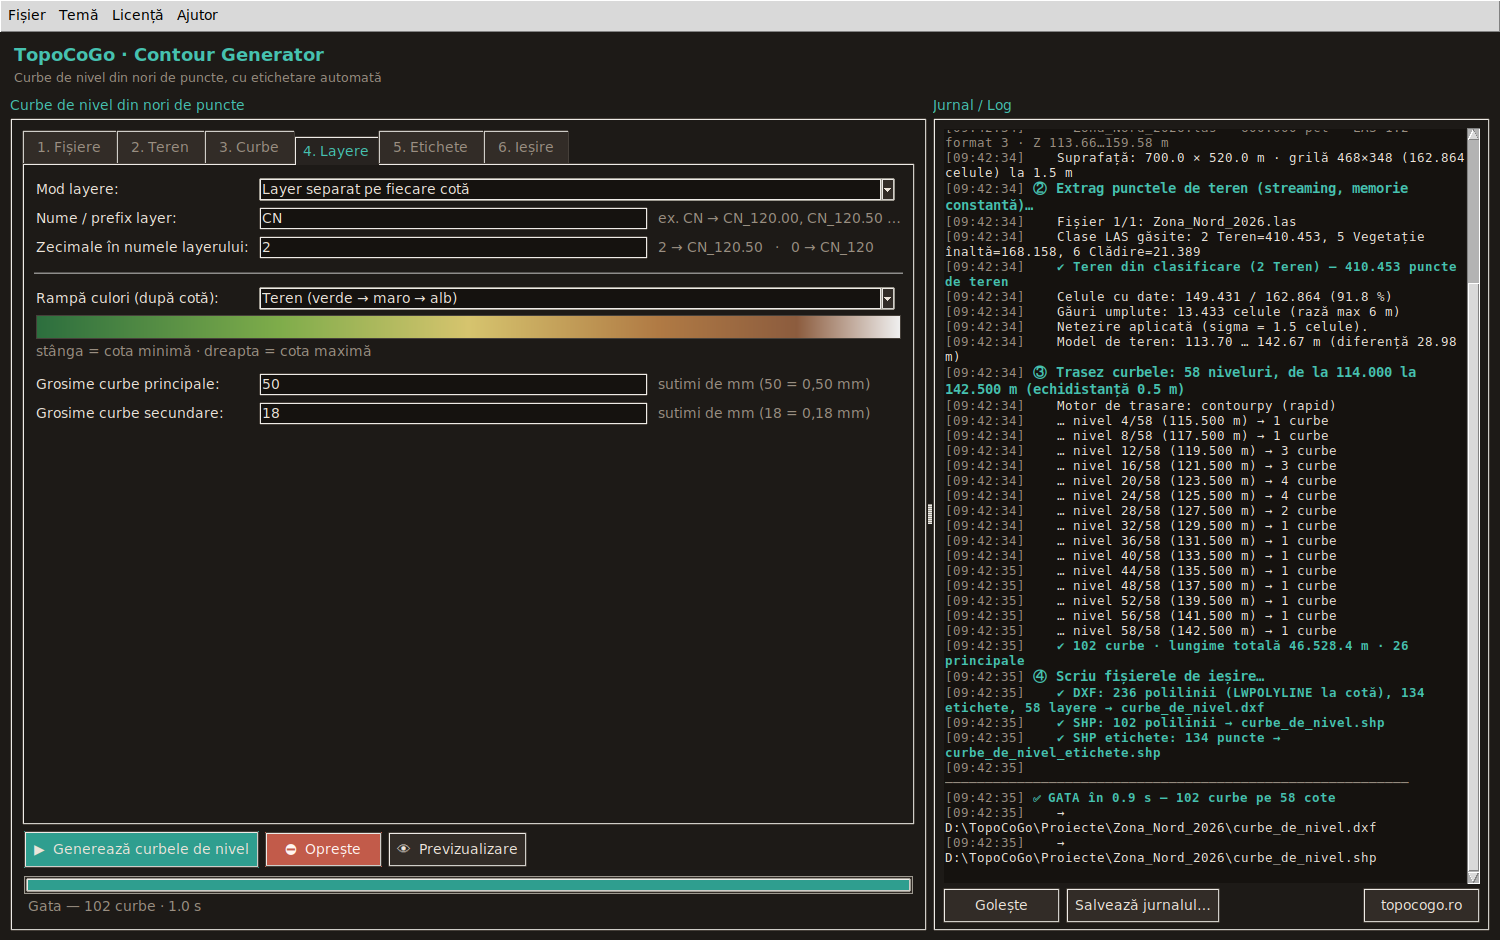Click the panel splitter handle beside log
The height and width of the screenshot is (940, 1500).
930,514
